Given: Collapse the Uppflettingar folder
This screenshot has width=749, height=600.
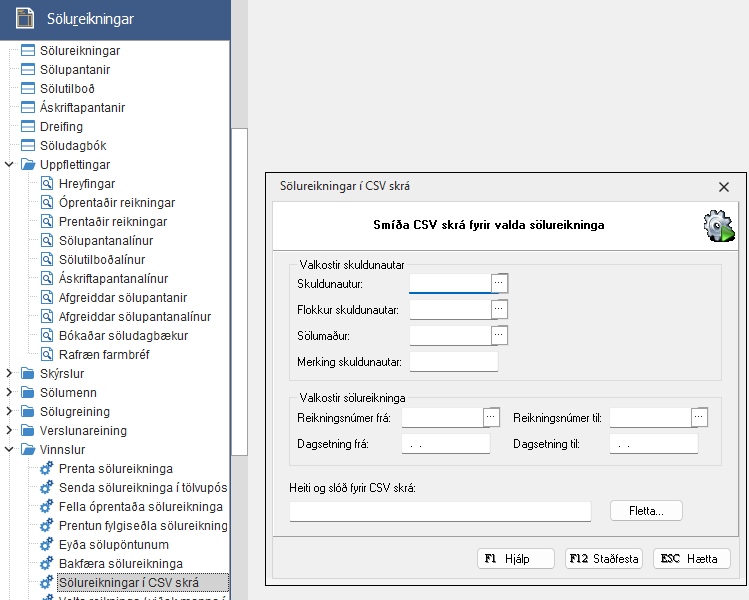Looking at the screenshot, I should 10,165.
